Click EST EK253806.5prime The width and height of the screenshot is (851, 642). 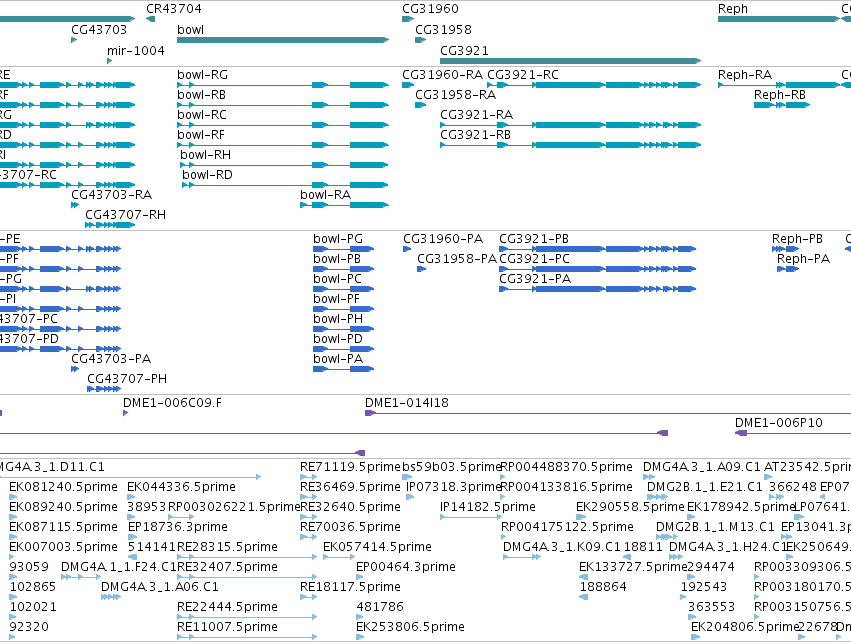click(360, 637)
